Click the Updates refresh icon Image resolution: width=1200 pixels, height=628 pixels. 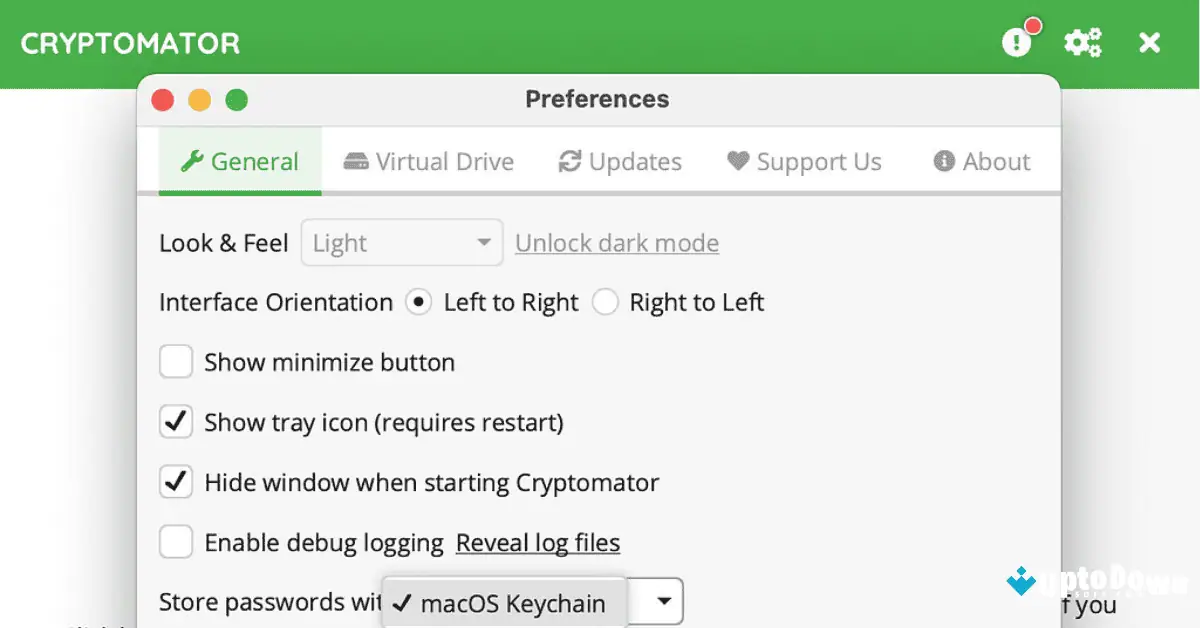[568, 161]
